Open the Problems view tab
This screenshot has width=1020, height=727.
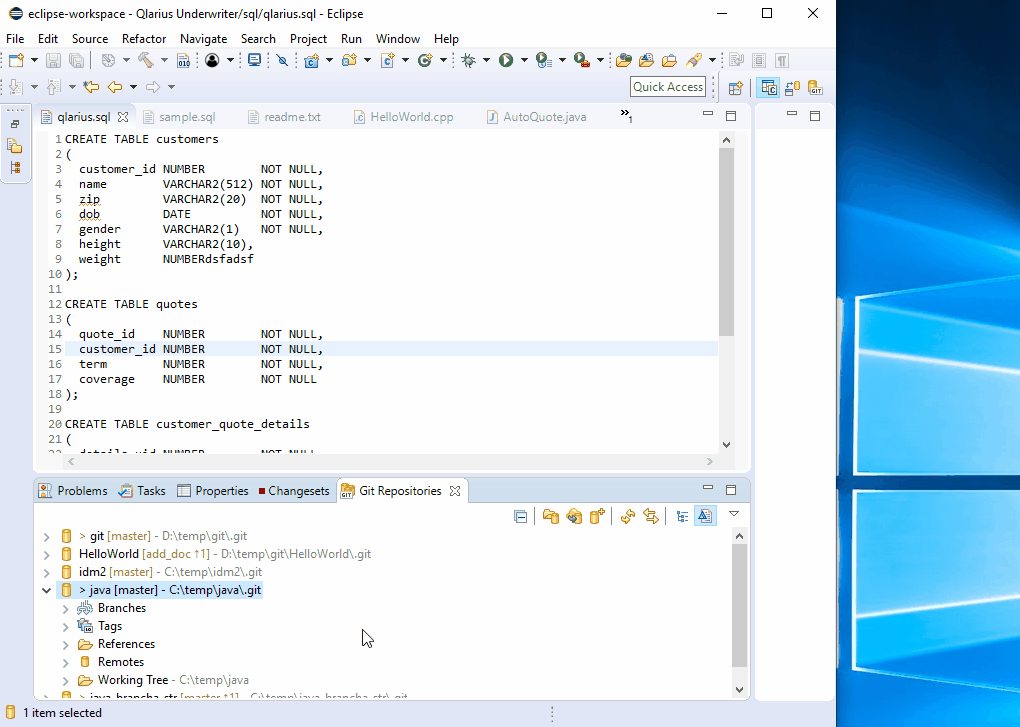[81, 491]
